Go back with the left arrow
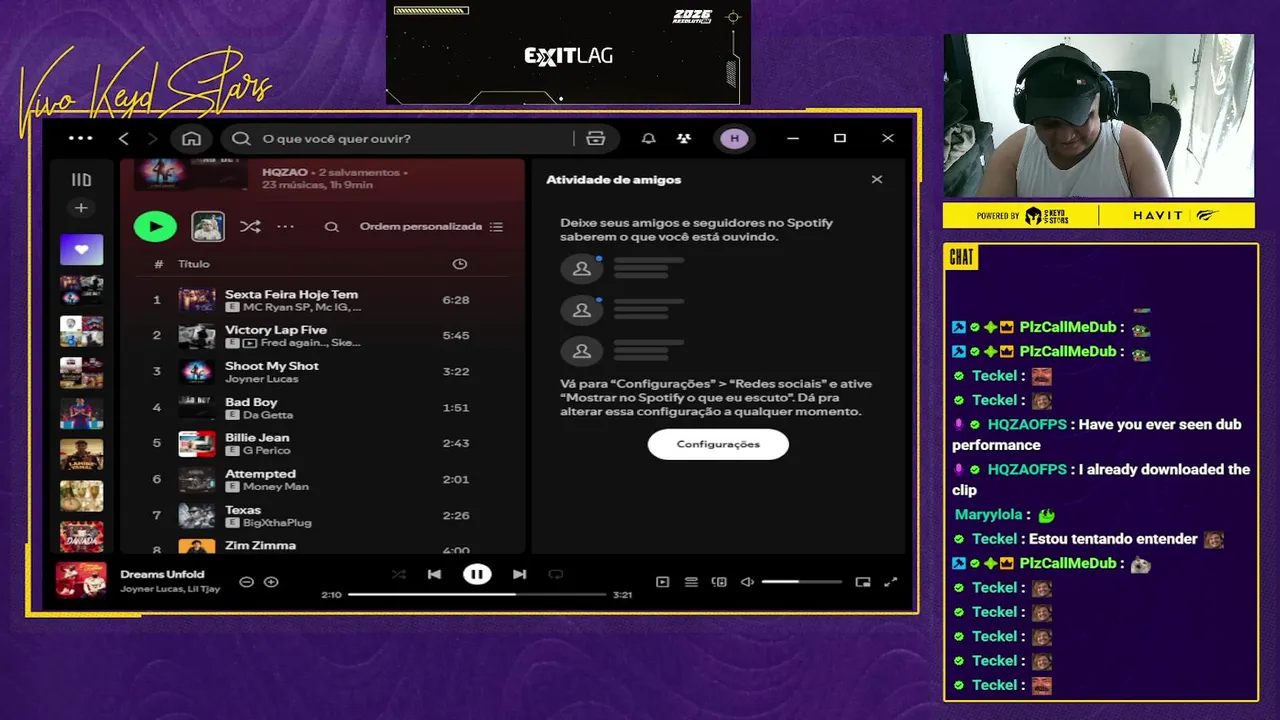1280x720 pixels. 124,138
